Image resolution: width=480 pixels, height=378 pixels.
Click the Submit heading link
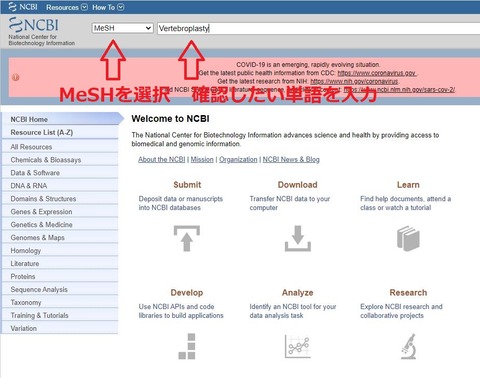tap(187, 185)
